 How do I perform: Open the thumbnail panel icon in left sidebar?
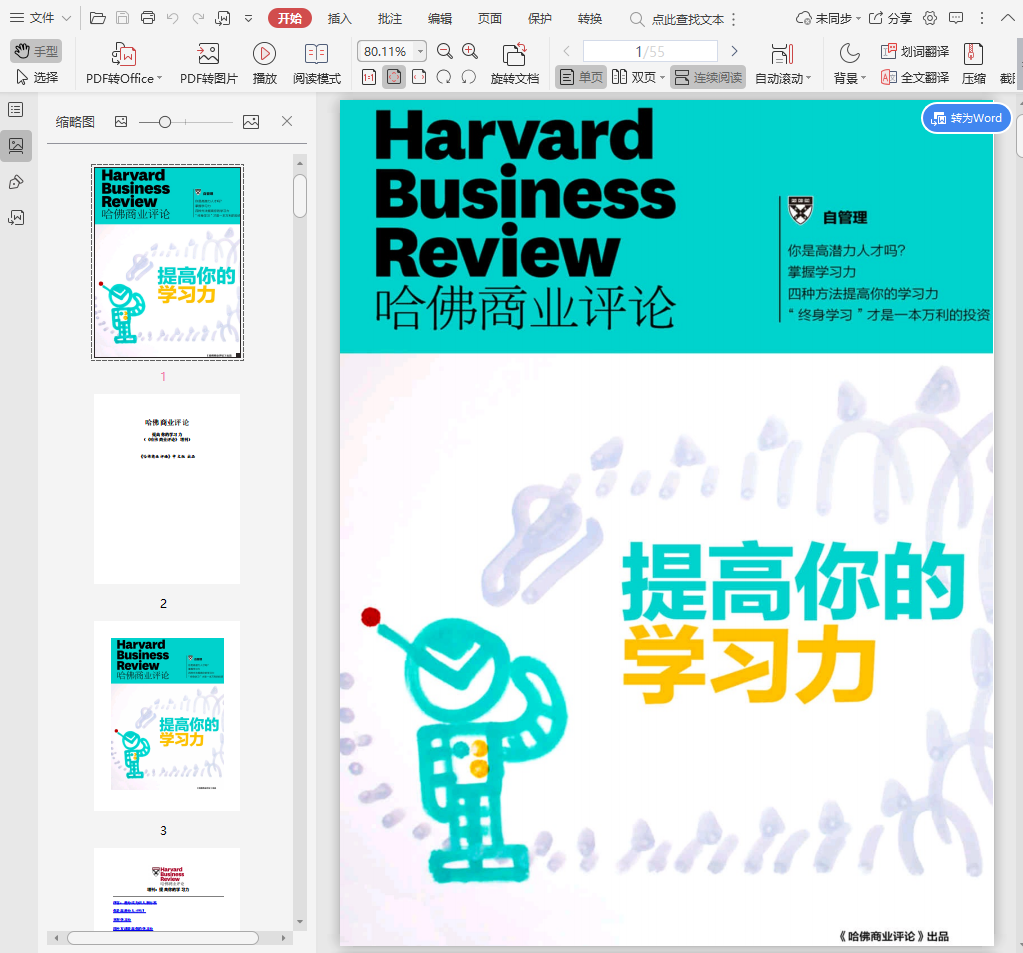16,145
